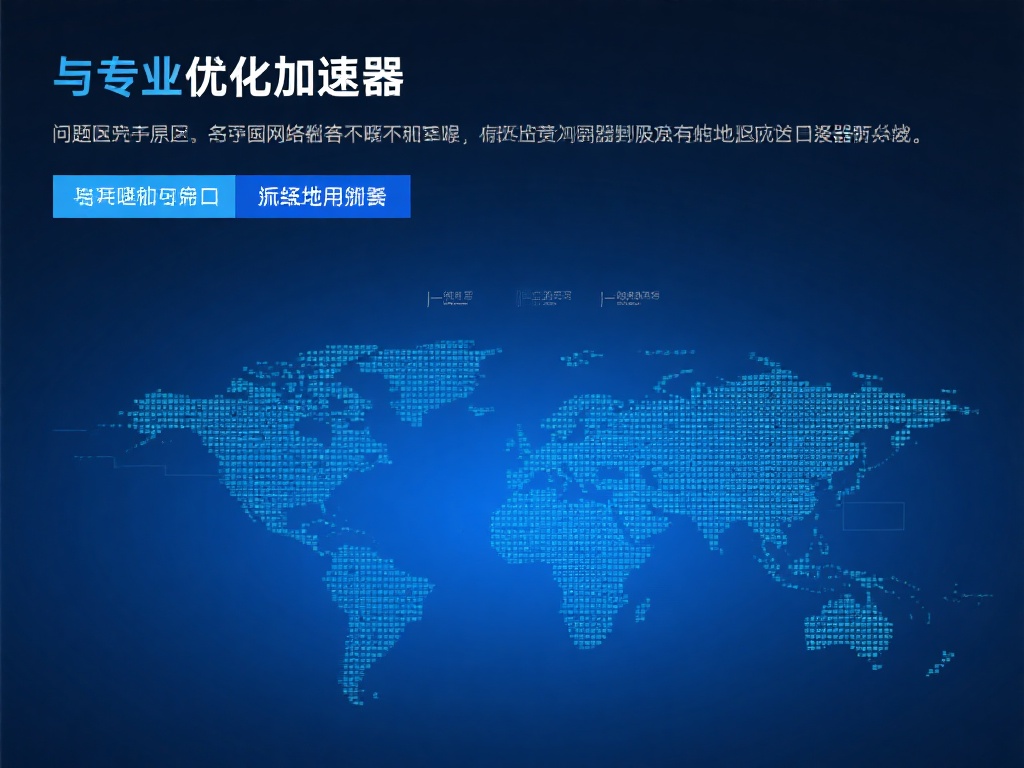
Task: Click the vertical bar icon of the middle legend entry
Action: click(x=517, y=296)
